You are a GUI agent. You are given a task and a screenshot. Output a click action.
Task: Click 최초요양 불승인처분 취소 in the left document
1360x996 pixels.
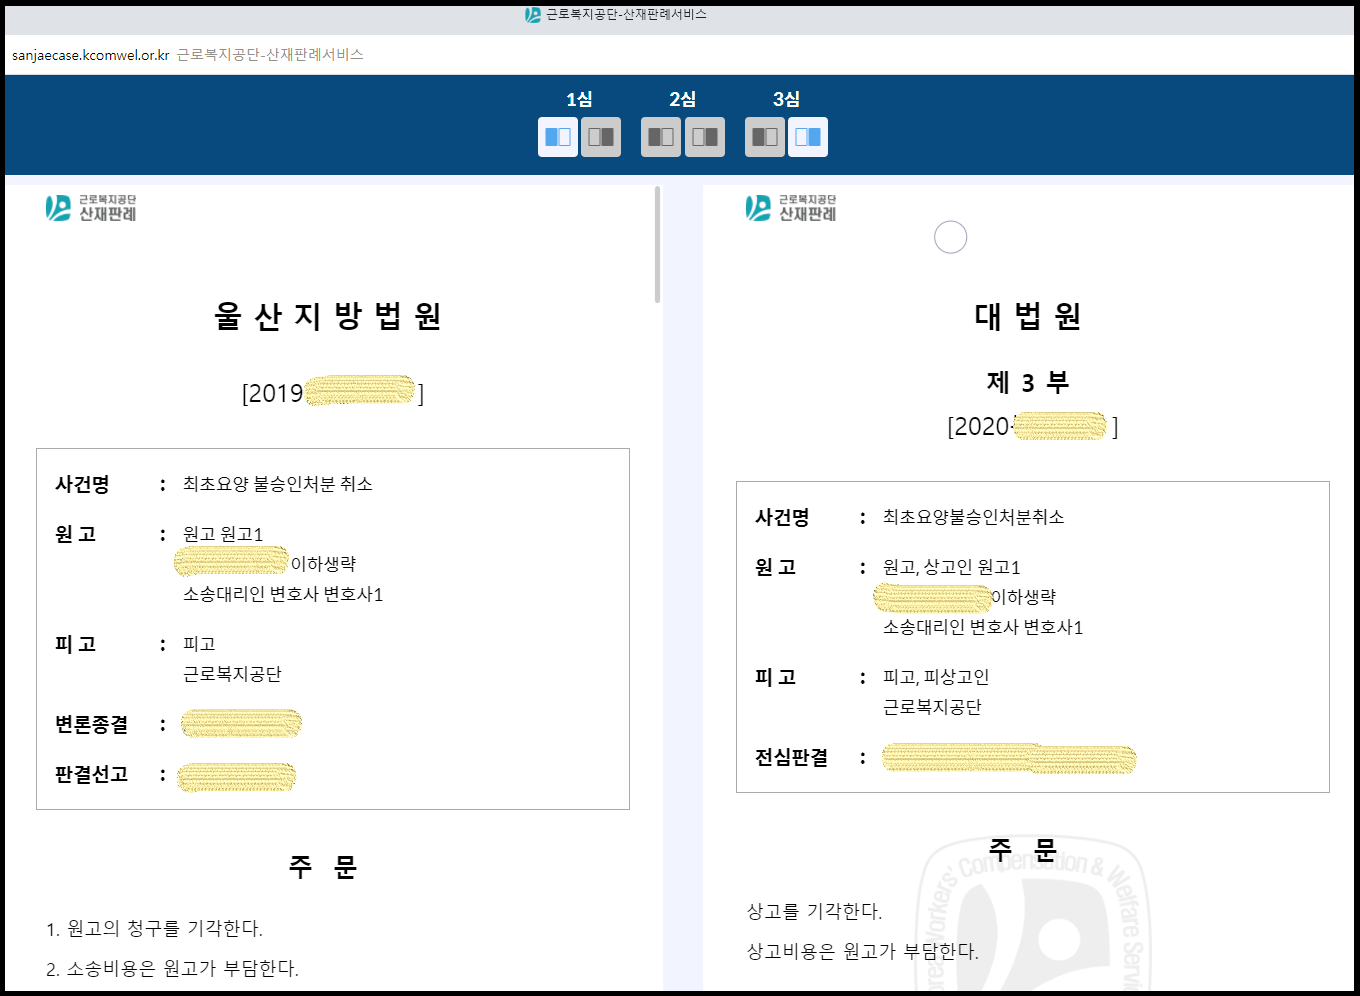[278, 484]
